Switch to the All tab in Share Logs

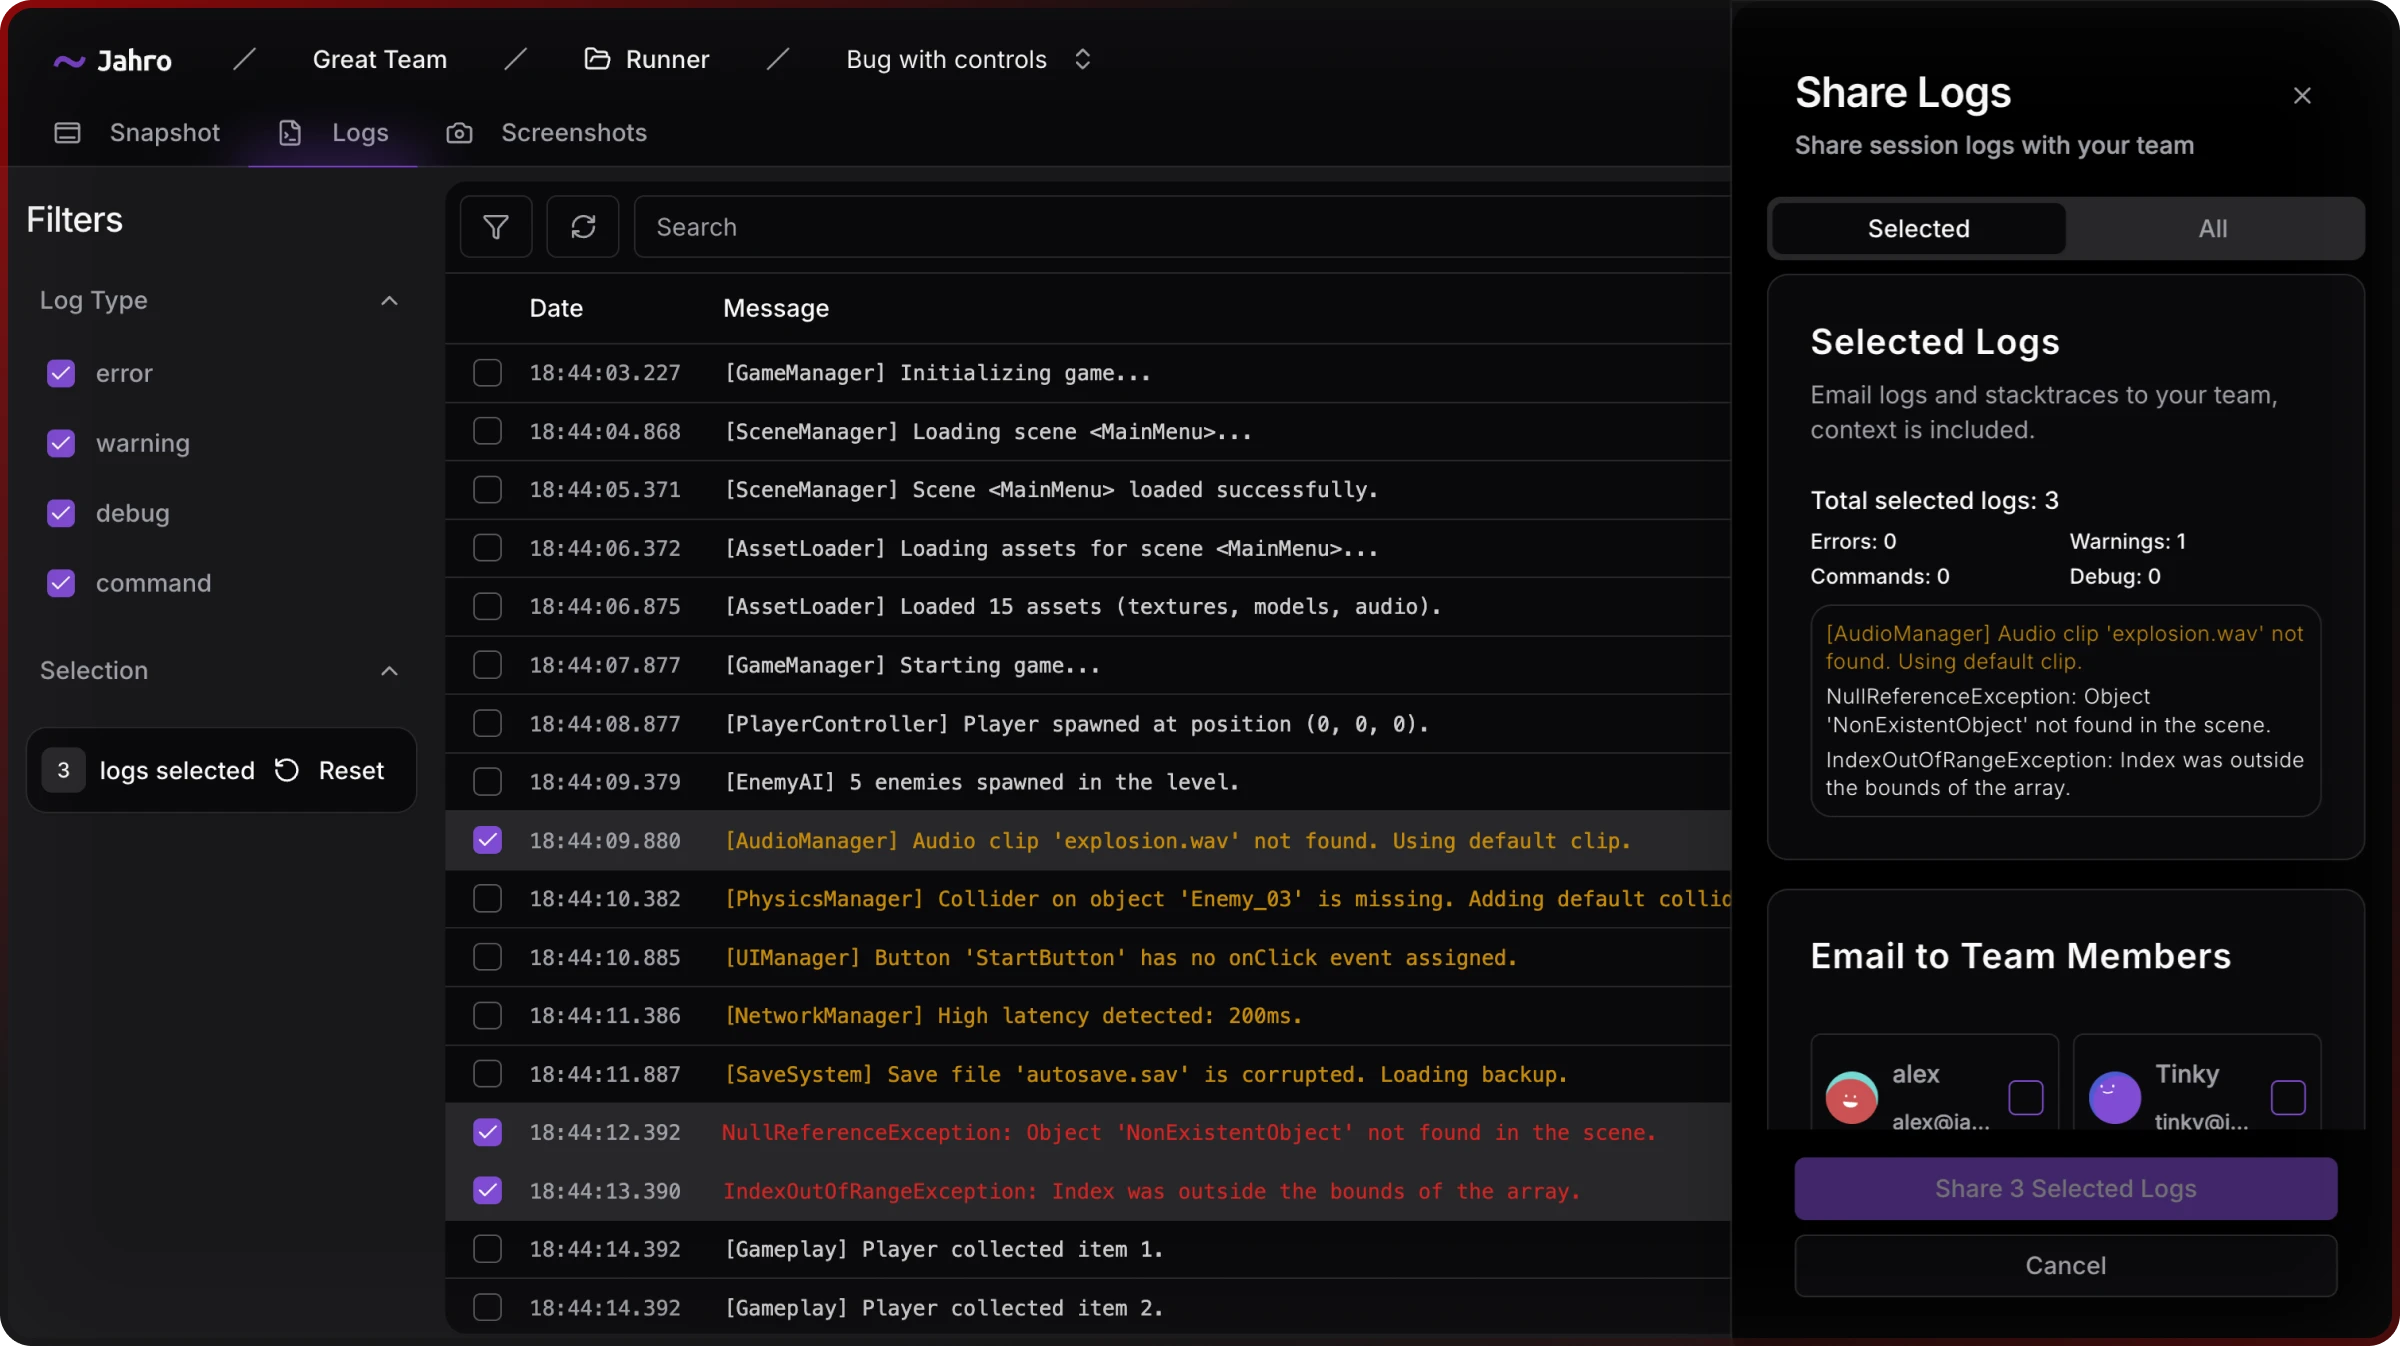(x=2212, y=228)
